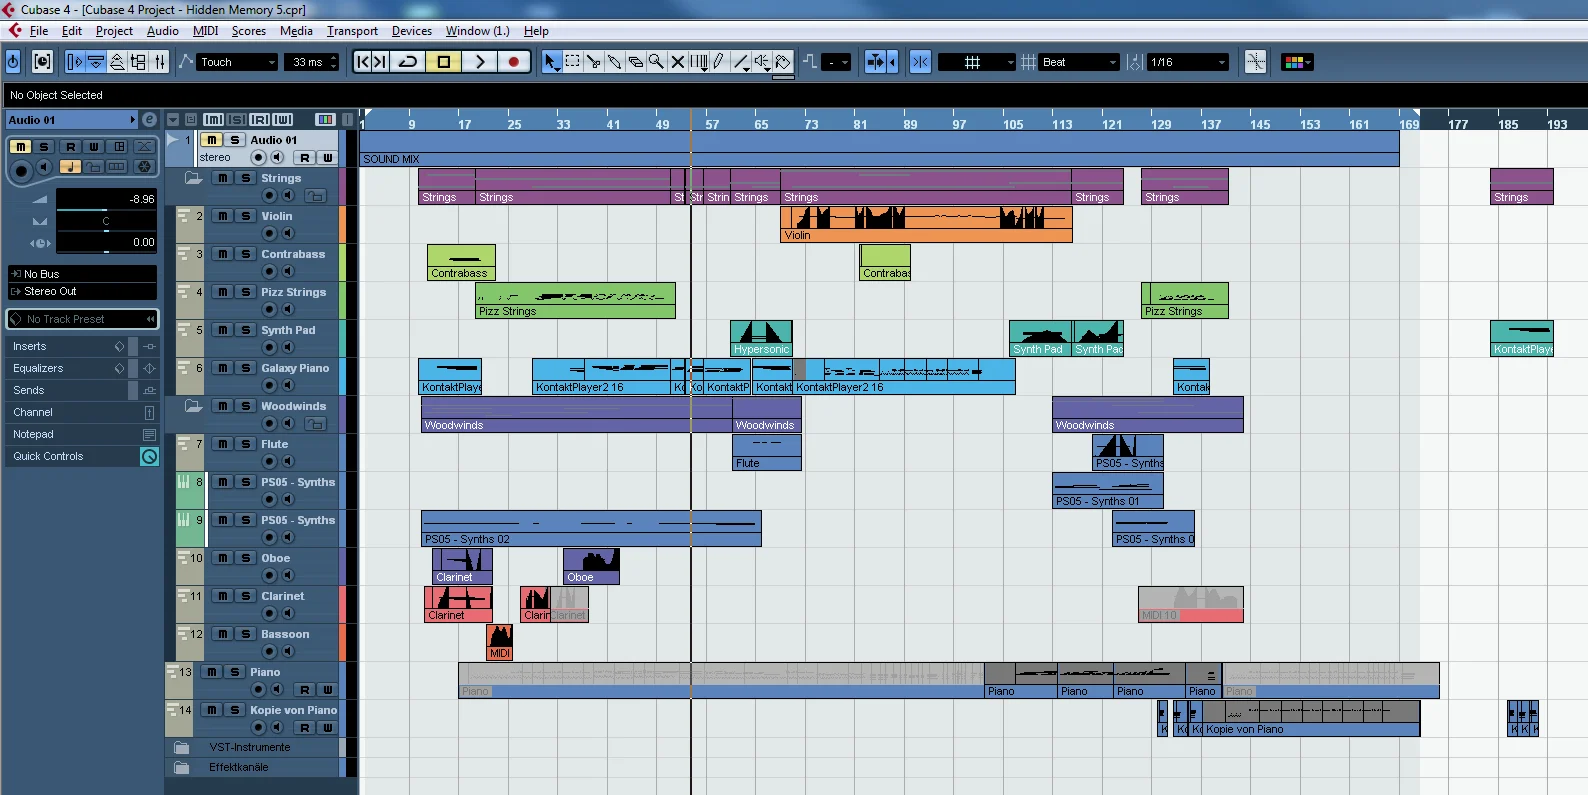Enable the Record transport button
Viewport: 1588px width, 795px height.
[514, 62]
